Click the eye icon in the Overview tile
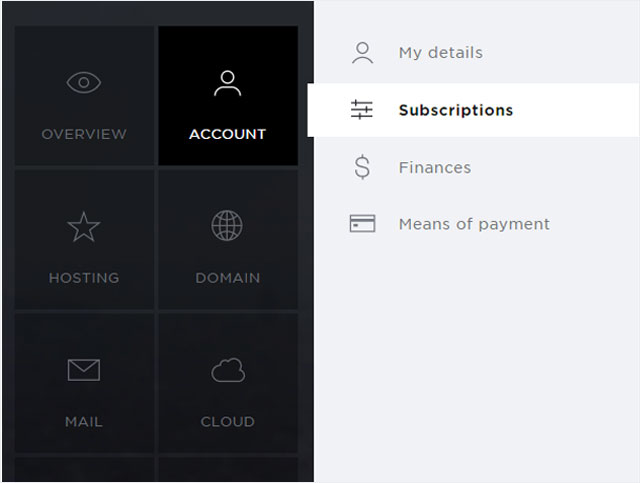The height and width of the screenshot is (483, 640). 84,83
